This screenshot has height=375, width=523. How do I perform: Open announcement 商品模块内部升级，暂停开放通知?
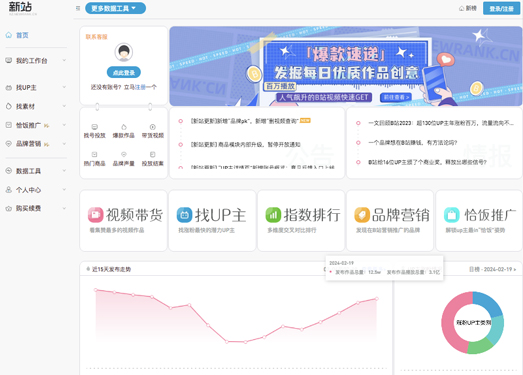pyautogui.click(x=245, y=144)
